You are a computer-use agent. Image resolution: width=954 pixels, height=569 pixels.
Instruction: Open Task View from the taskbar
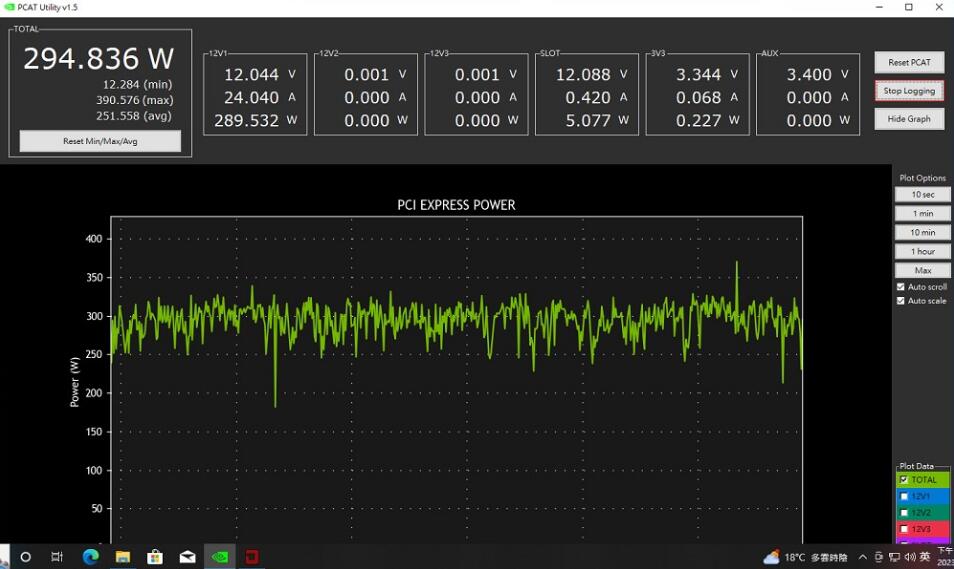(57, 557)
